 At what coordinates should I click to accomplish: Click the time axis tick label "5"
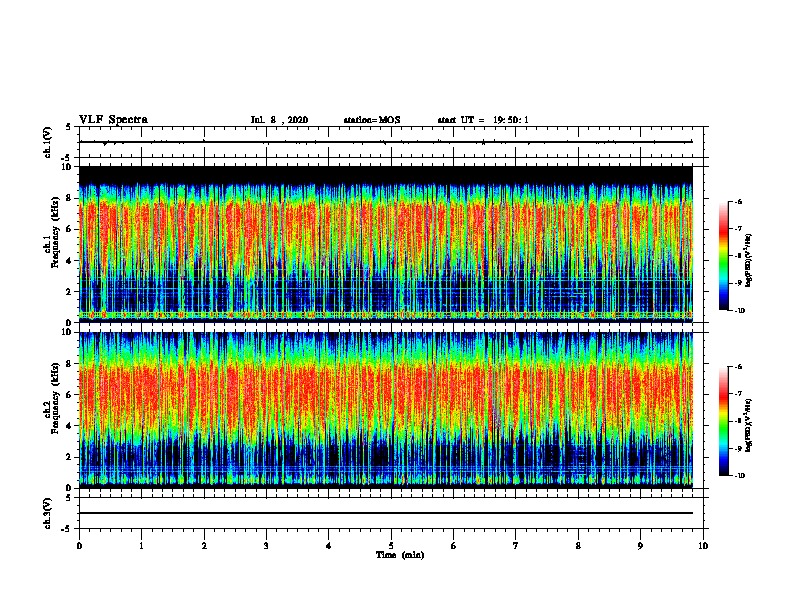click(x=391, y=546)
